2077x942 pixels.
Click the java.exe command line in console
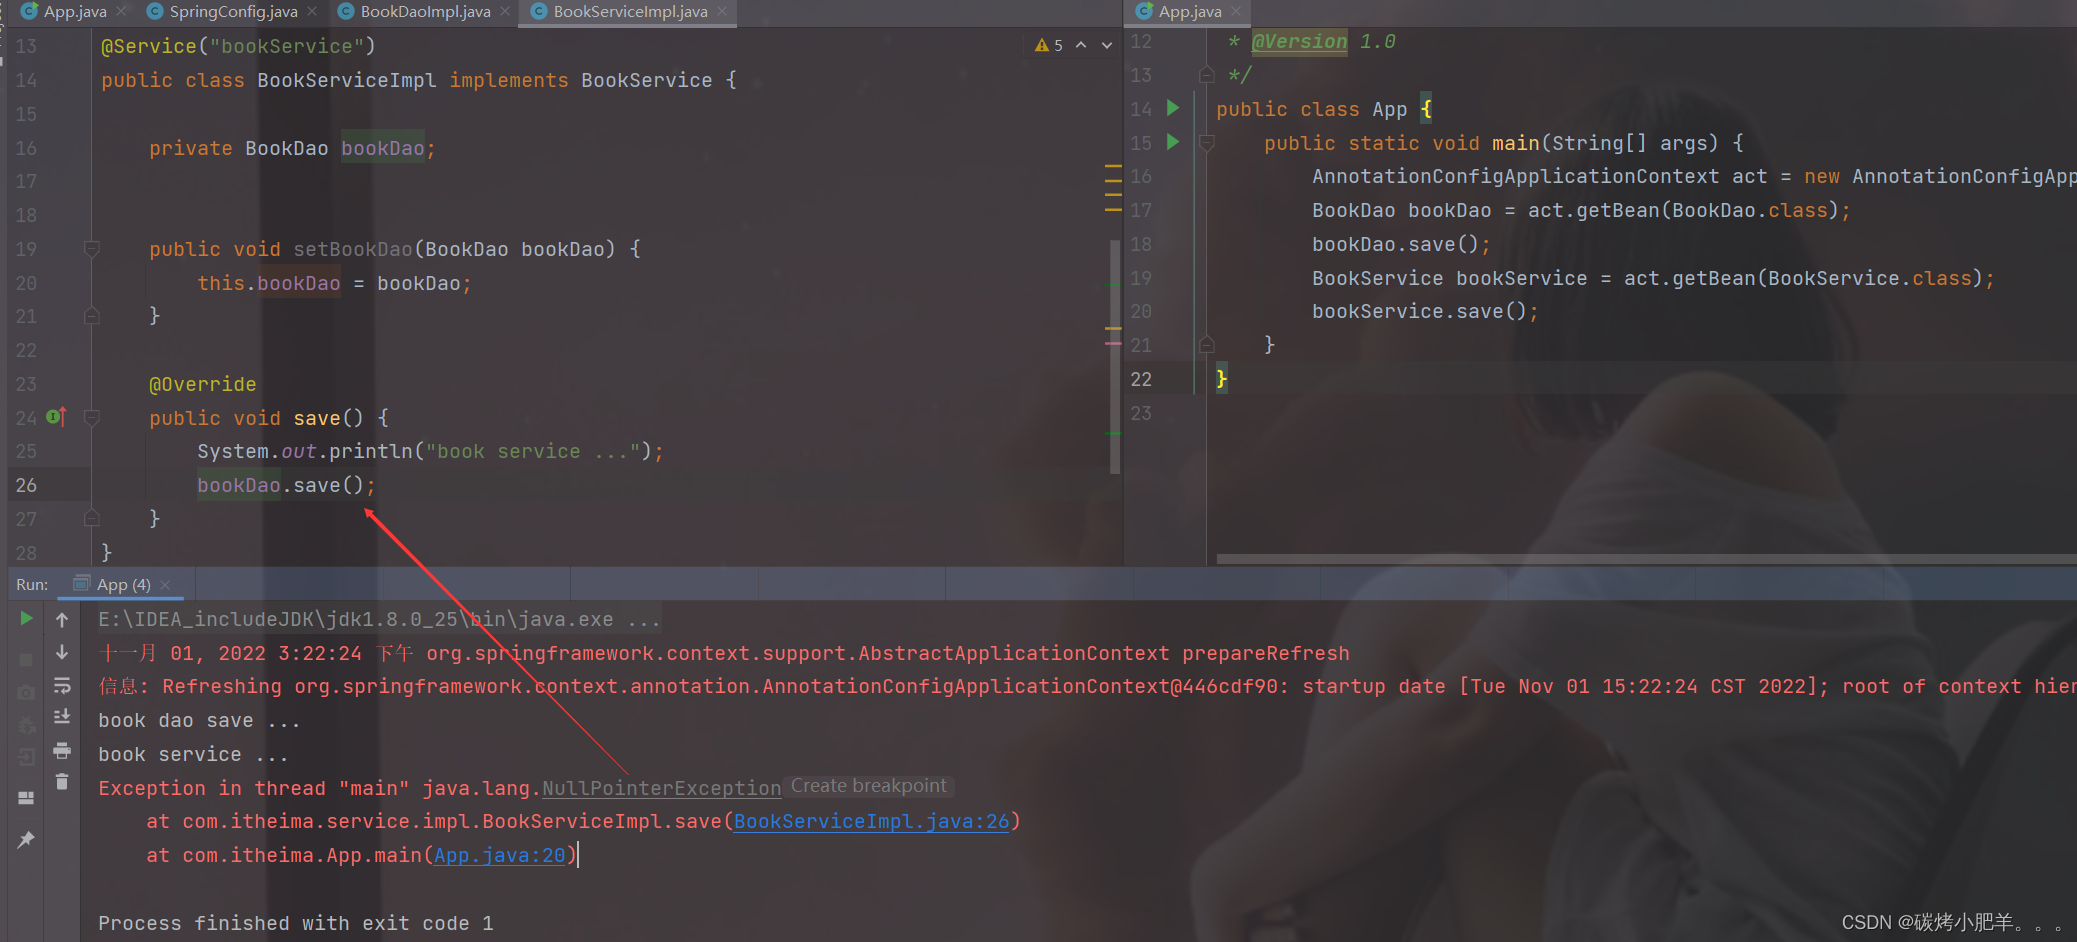[379, 620]
